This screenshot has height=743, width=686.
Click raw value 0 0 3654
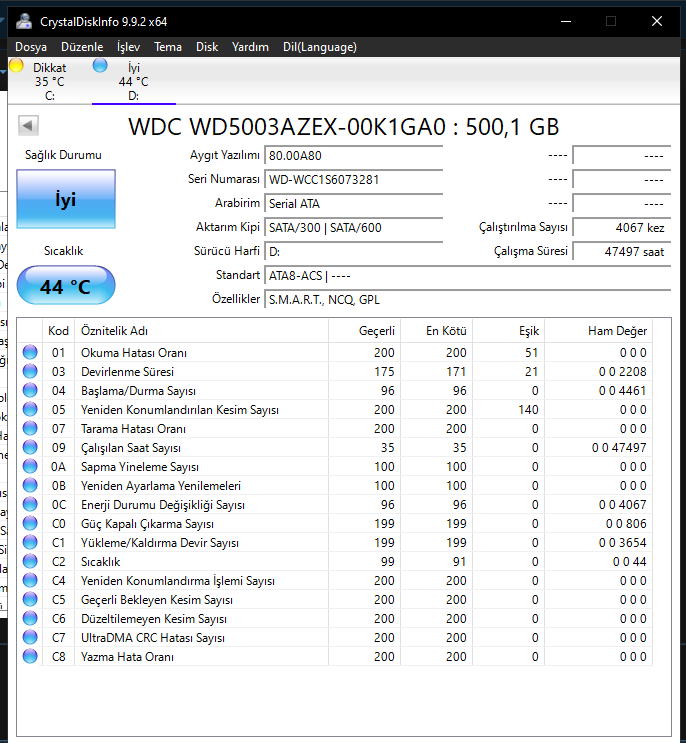pyautogui.click(x=623, y=543)
